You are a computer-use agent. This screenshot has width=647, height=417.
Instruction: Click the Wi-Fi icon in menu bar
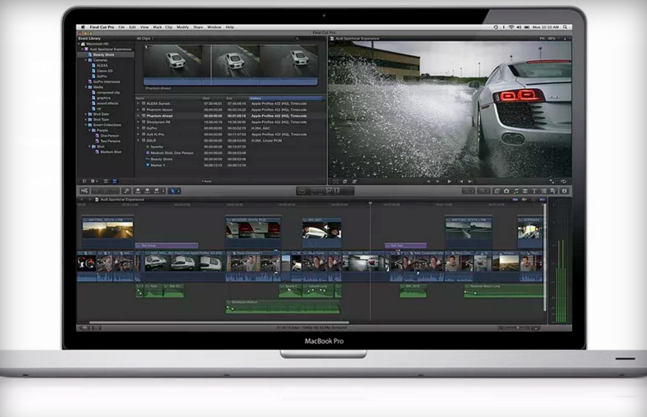(511, 27)
